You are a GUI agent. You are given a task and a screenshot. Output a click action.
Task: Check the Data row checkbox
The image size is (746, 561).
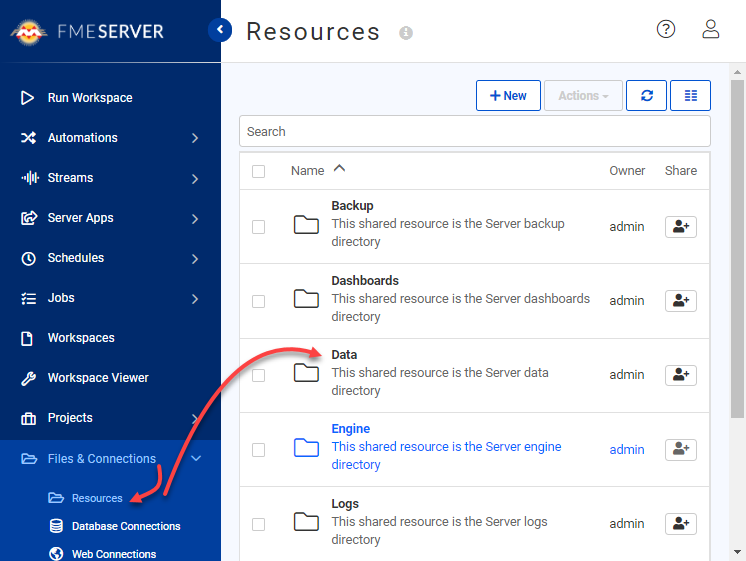[258, 375]
